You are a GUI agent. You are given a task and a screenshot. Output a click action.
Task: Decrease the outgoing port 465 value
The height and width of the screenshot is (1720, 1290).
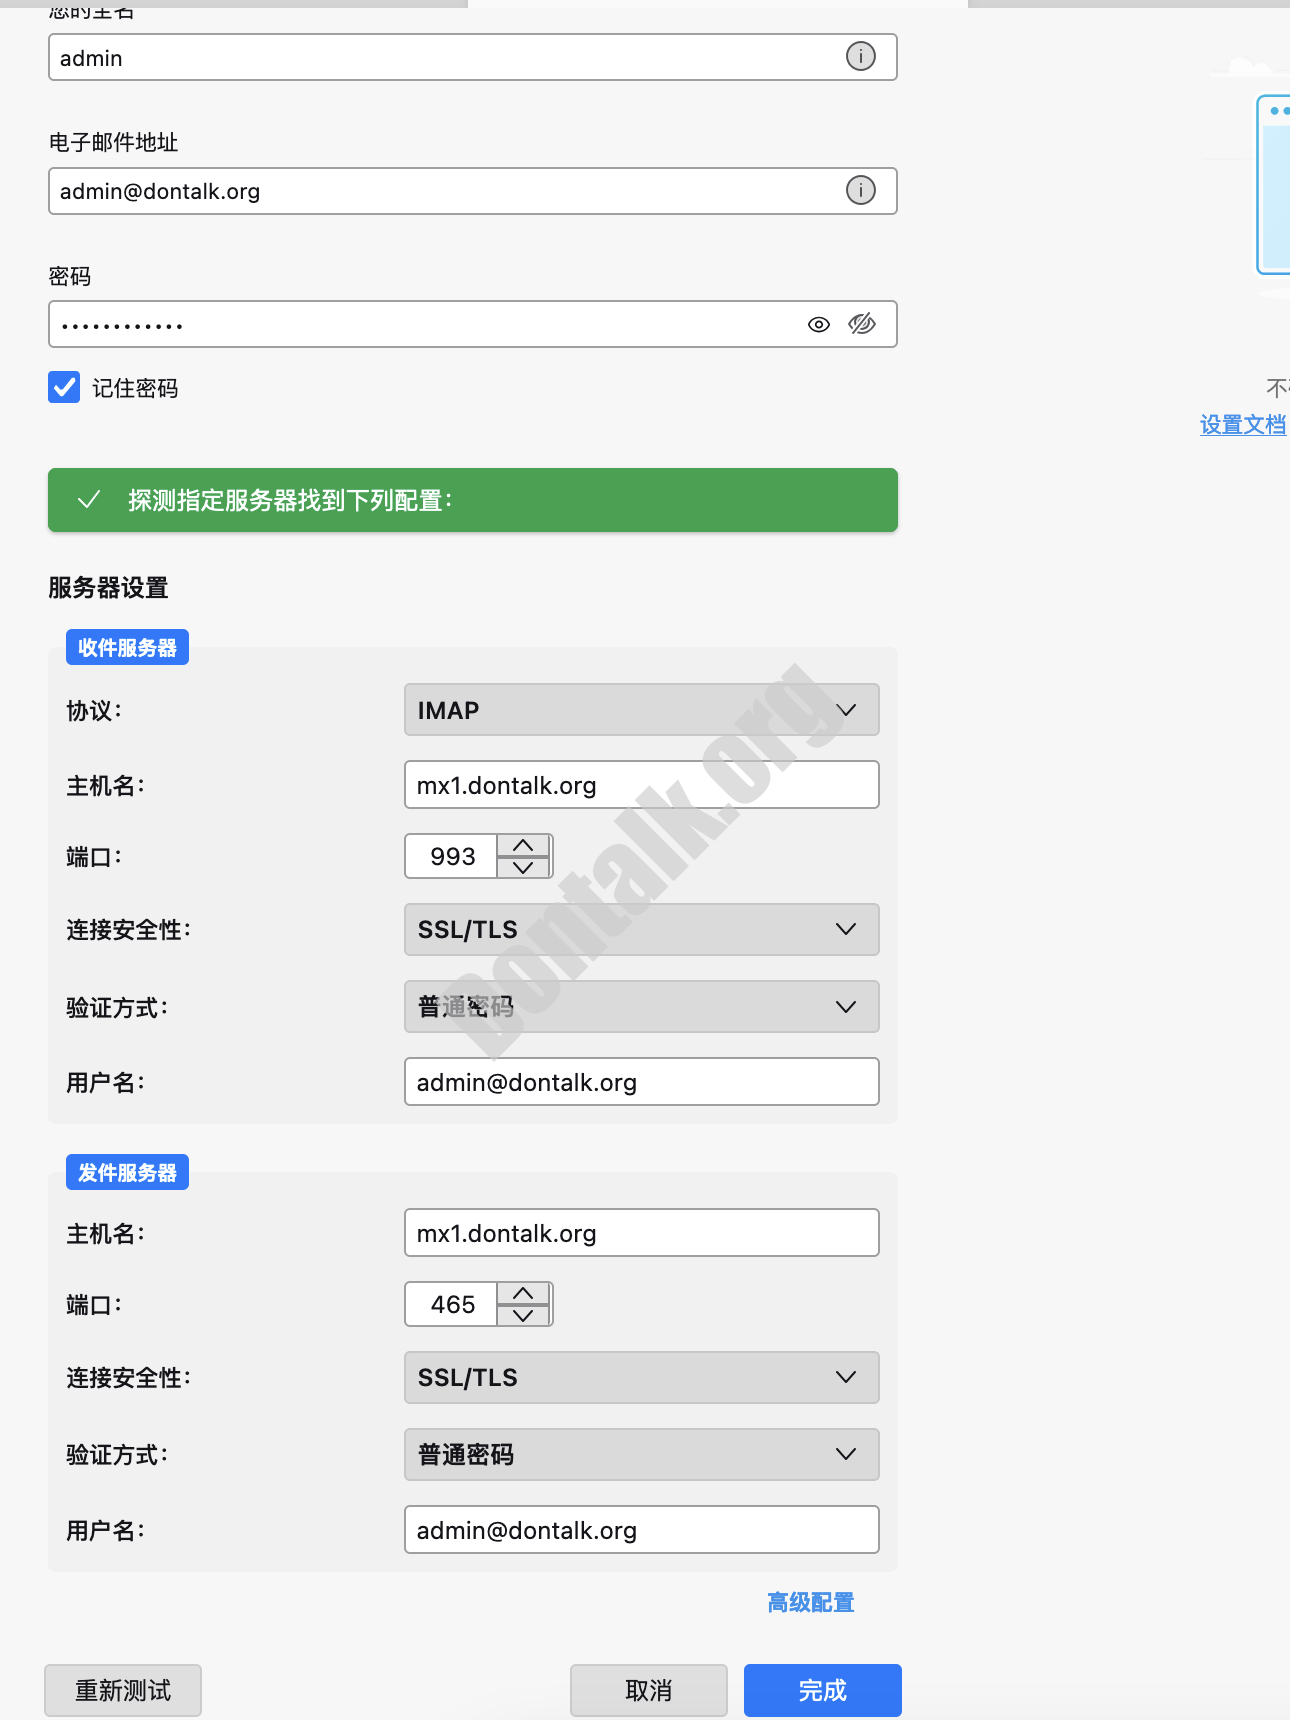523,1315
